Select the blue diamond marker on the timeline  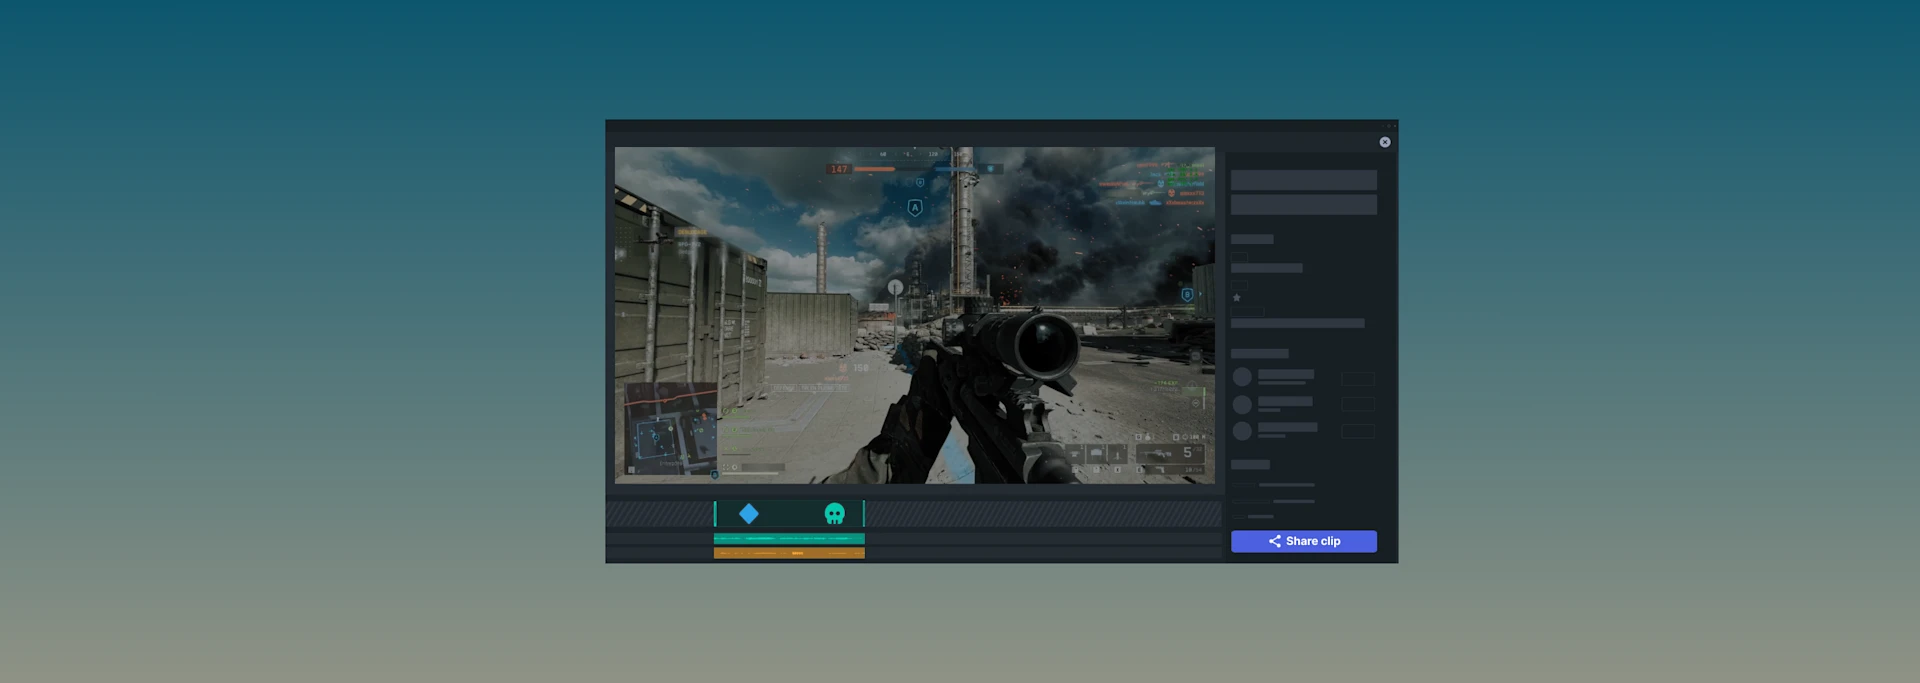[x=749, y=514]
